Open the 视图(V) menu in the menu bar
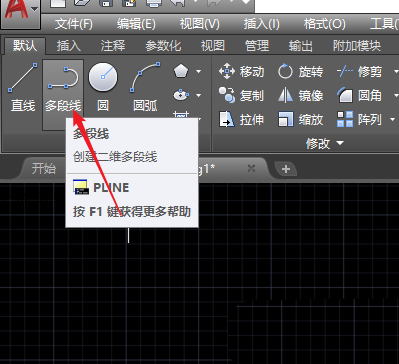 pos(200,24)
